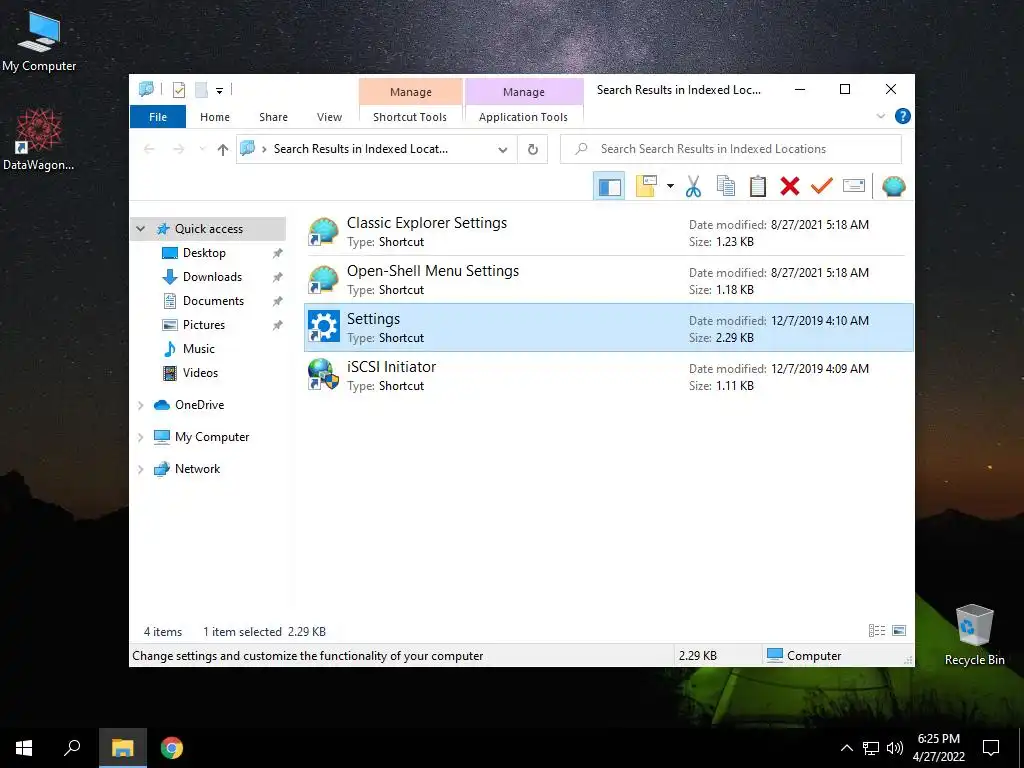Viewport: 1024px width, 768px height.
Task: Expand the ribbon with the chevron next to Help
Action: [880, 116]
